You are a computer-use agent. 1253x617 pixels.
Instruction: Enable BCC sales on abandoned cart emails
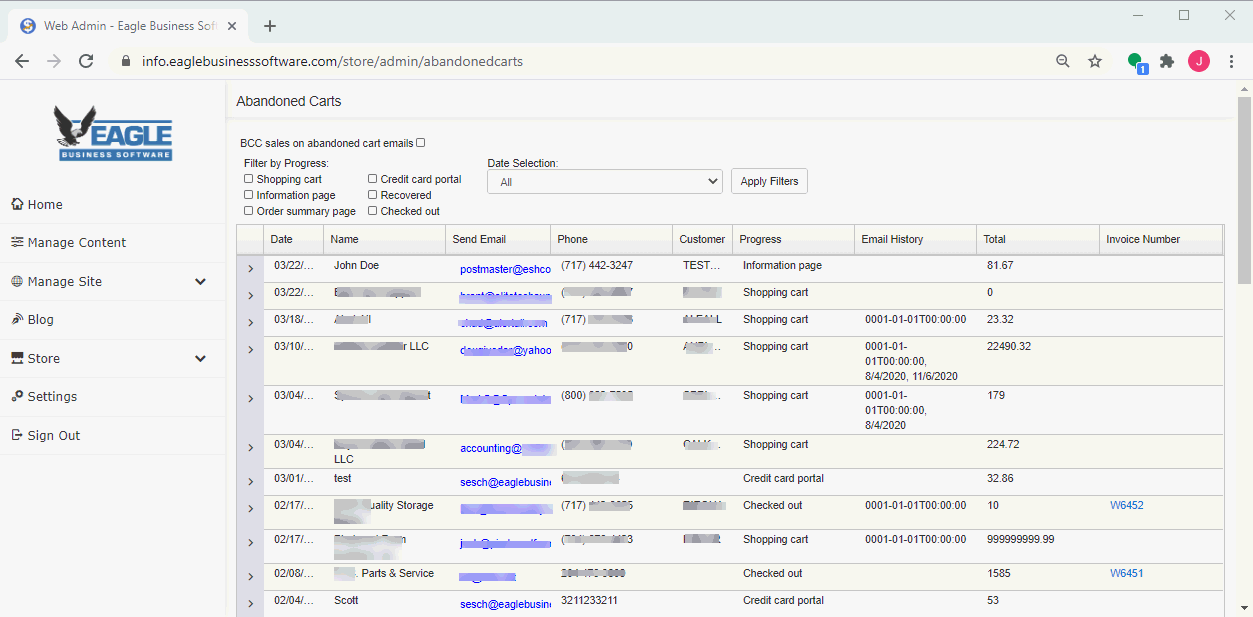[x=421, y=143]
